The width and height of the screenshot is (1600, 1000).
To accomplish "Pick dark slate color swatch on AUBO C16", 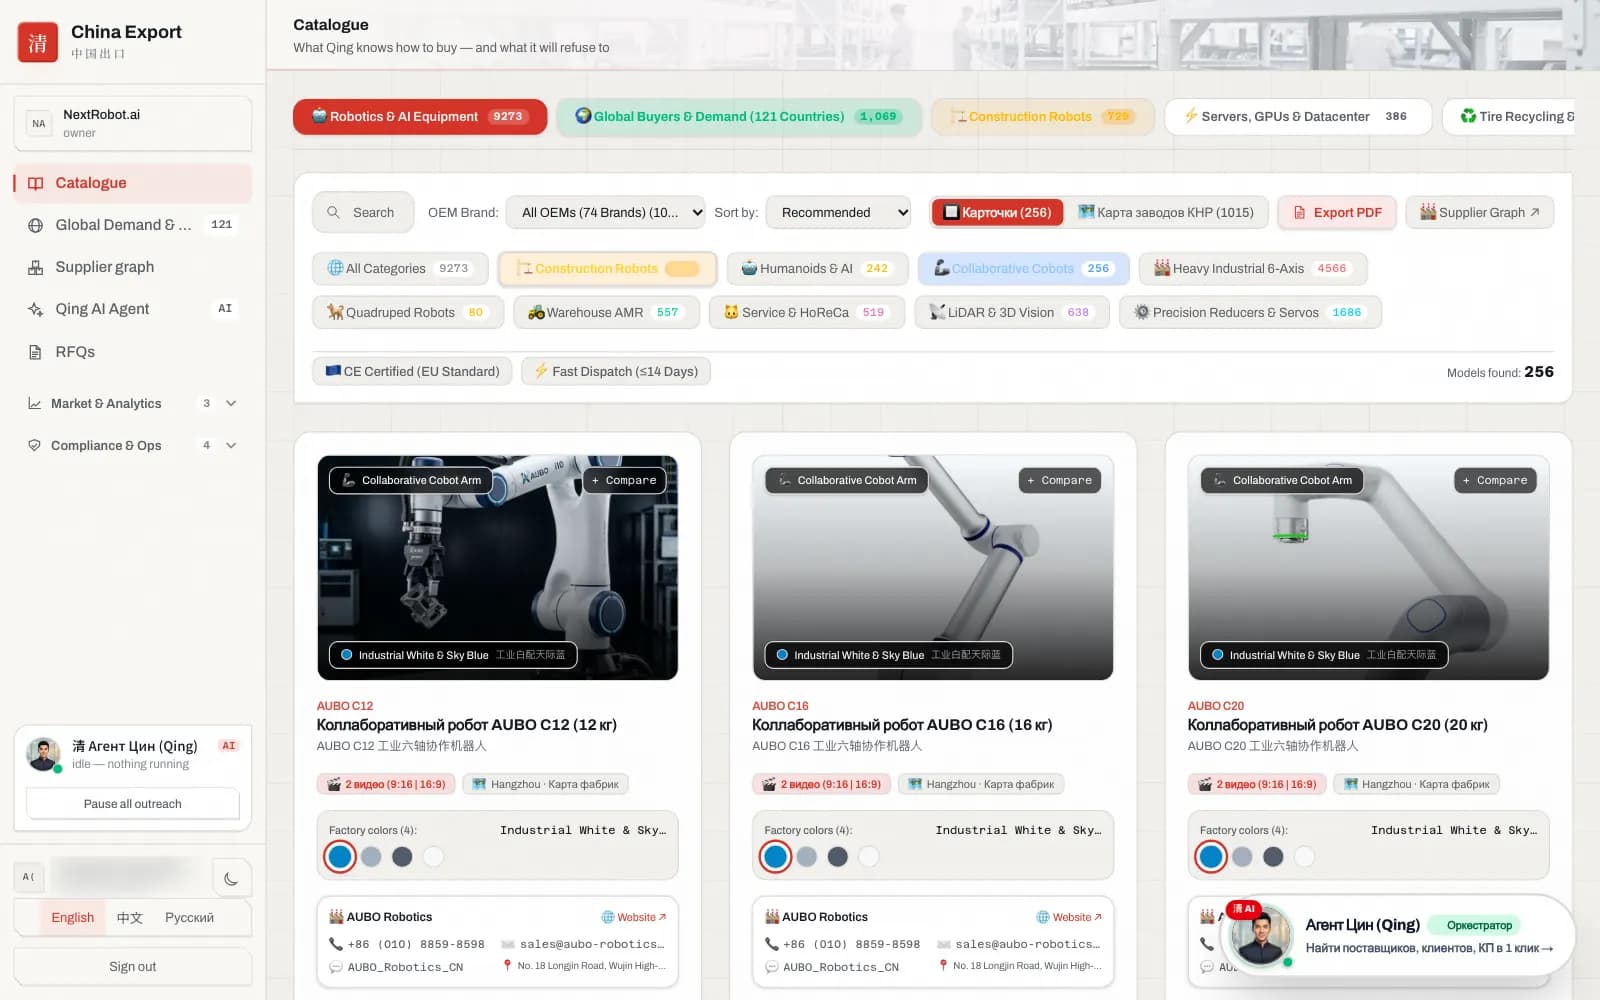I will (838, 857).
